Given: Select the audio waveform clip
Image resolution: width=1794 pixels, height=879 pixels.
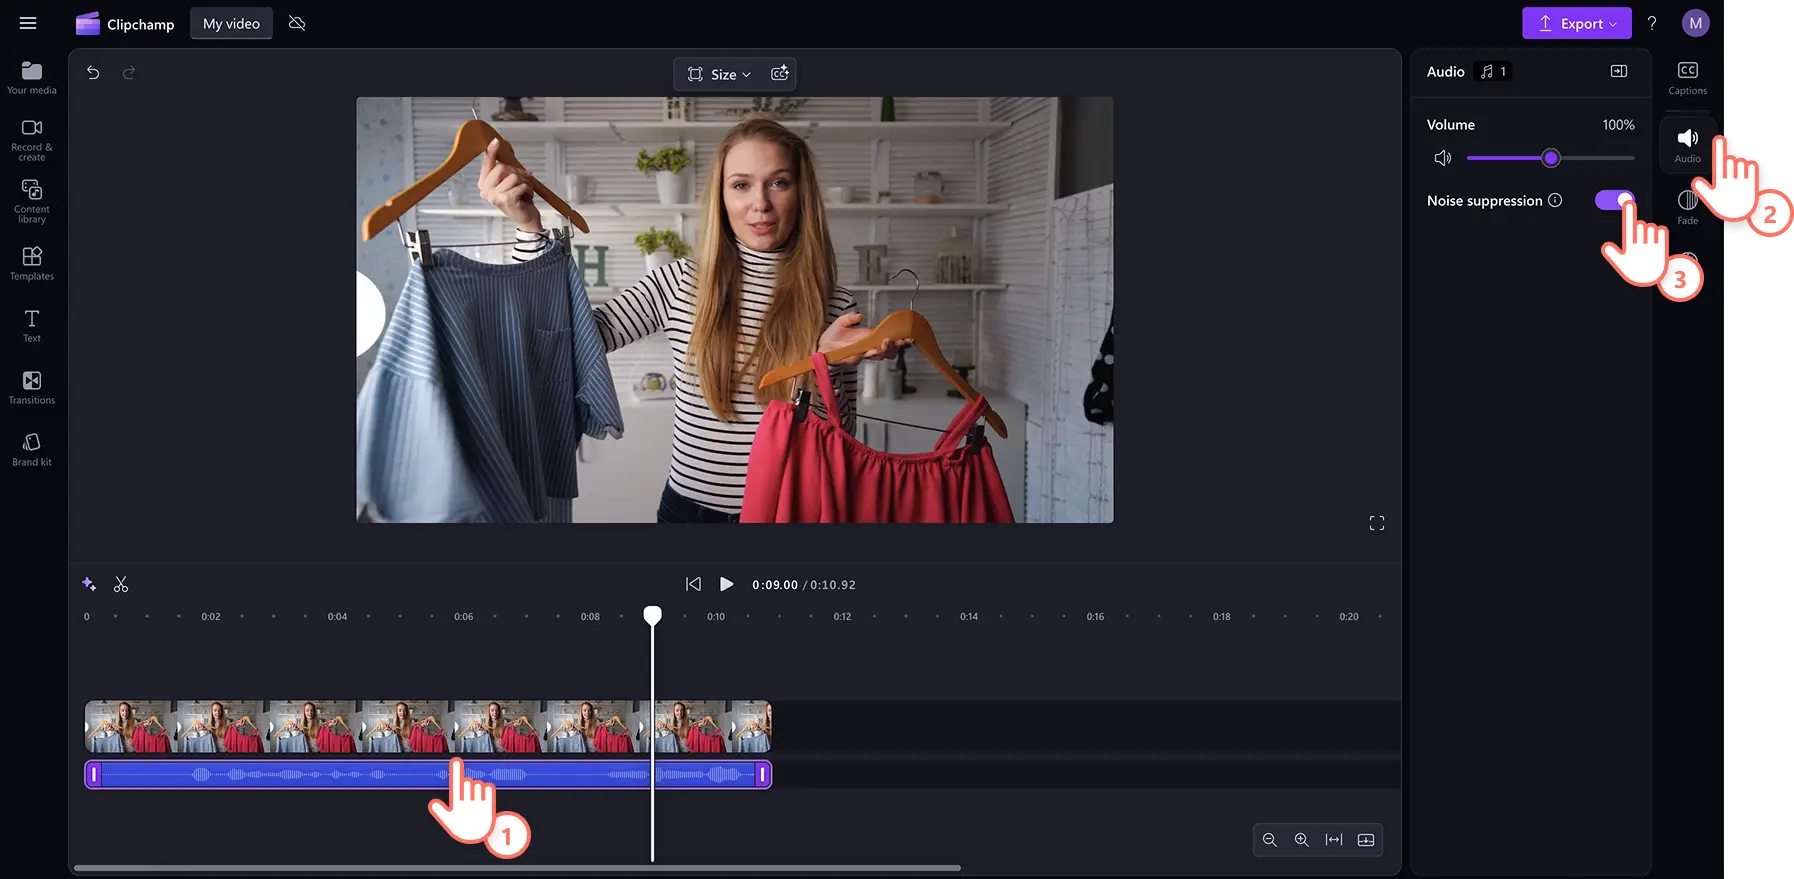Looking at the screenshot, I should tap(428, 774).
